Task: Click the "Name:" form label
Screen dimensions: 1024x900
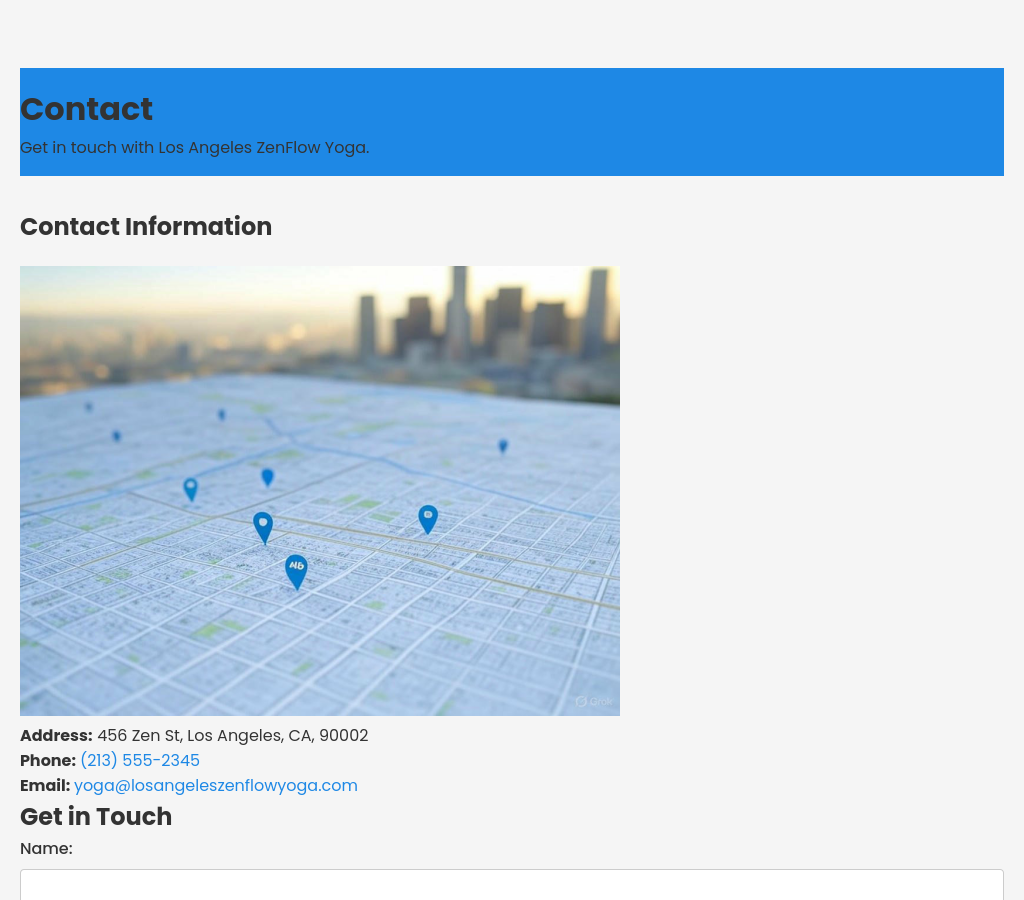Action: (x=46, y=848)
